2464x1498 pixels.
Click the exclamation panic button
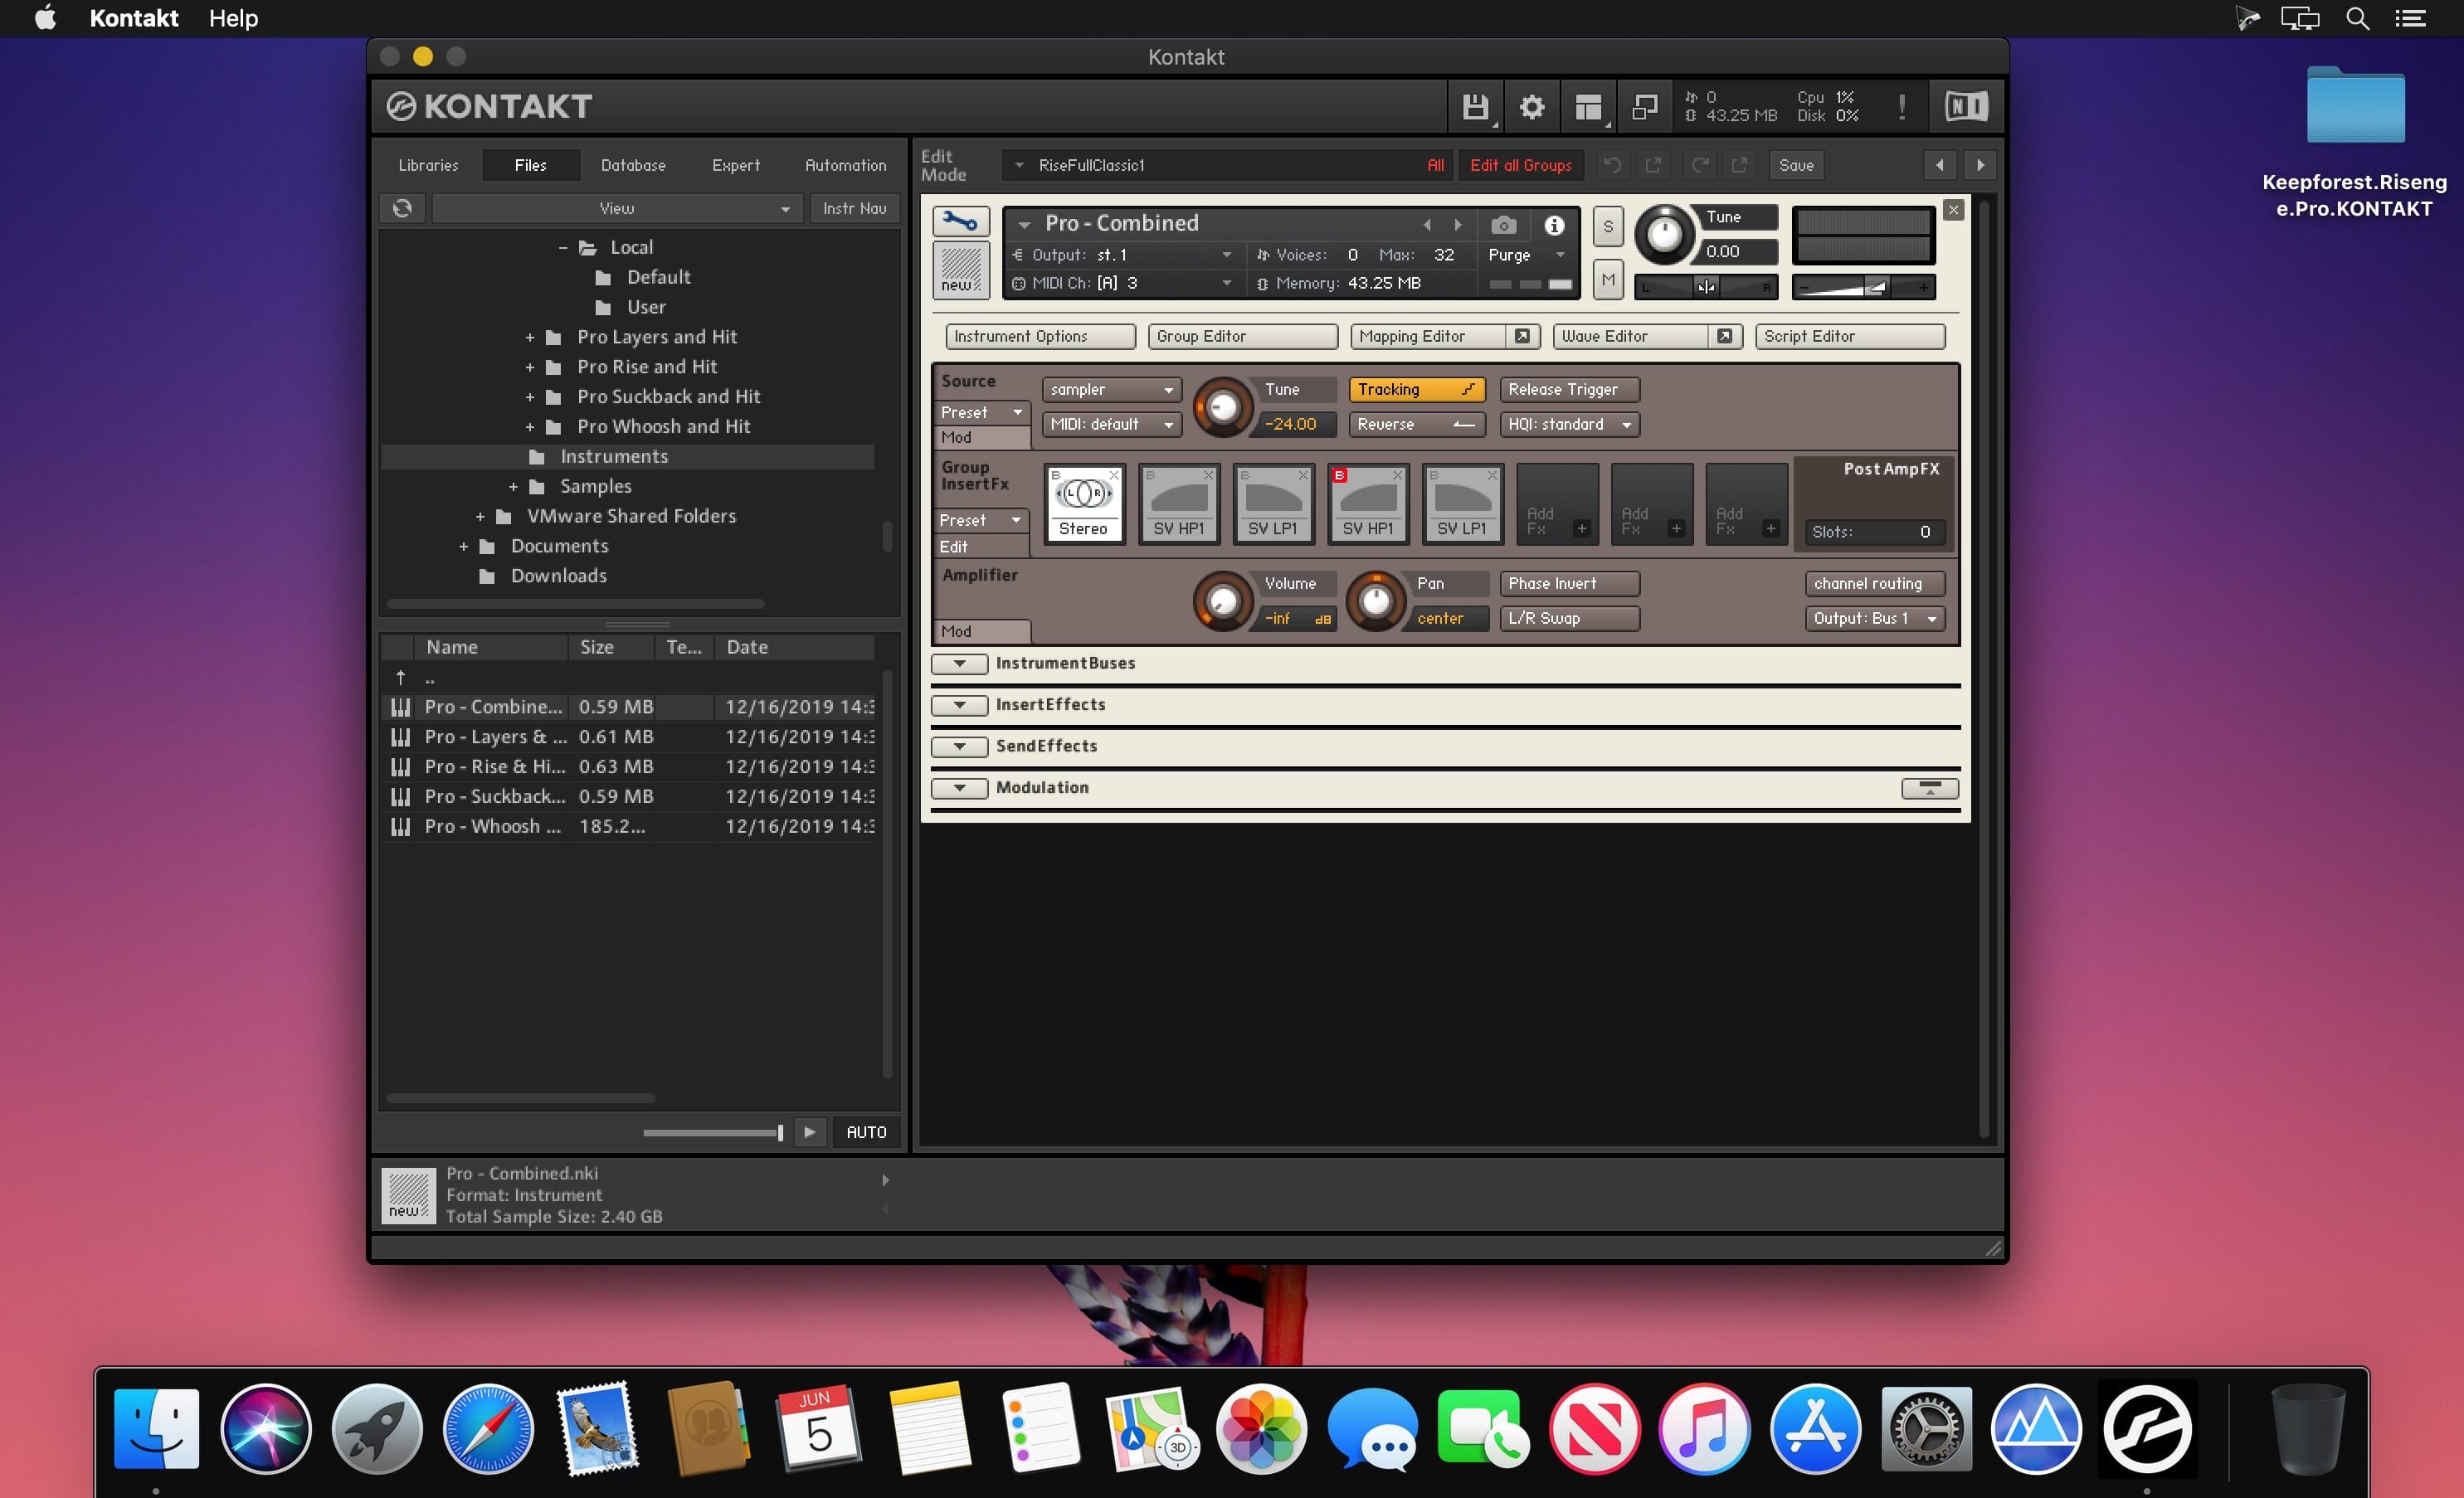(x=1901, y=106)
